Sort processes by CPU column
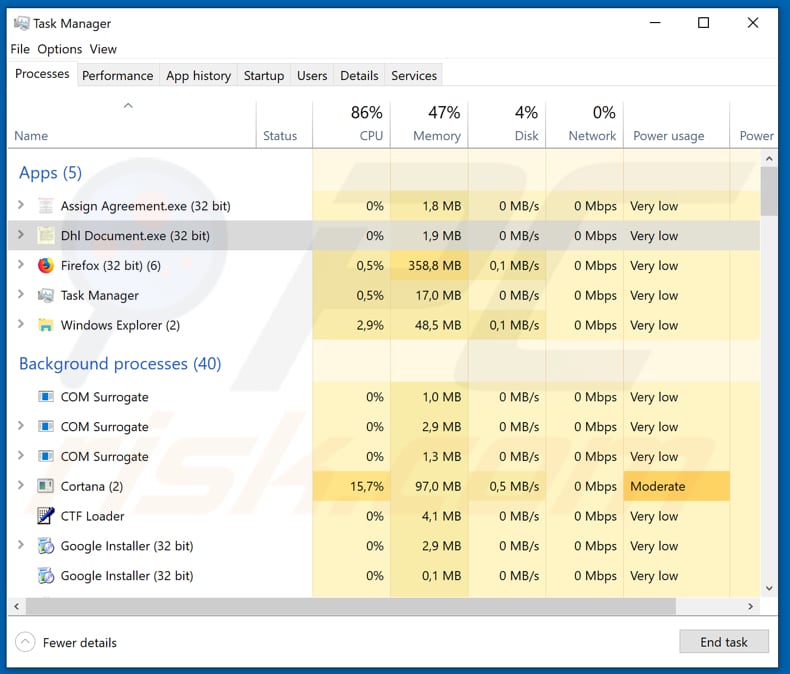The image size is (790, 674). [351, 124]
